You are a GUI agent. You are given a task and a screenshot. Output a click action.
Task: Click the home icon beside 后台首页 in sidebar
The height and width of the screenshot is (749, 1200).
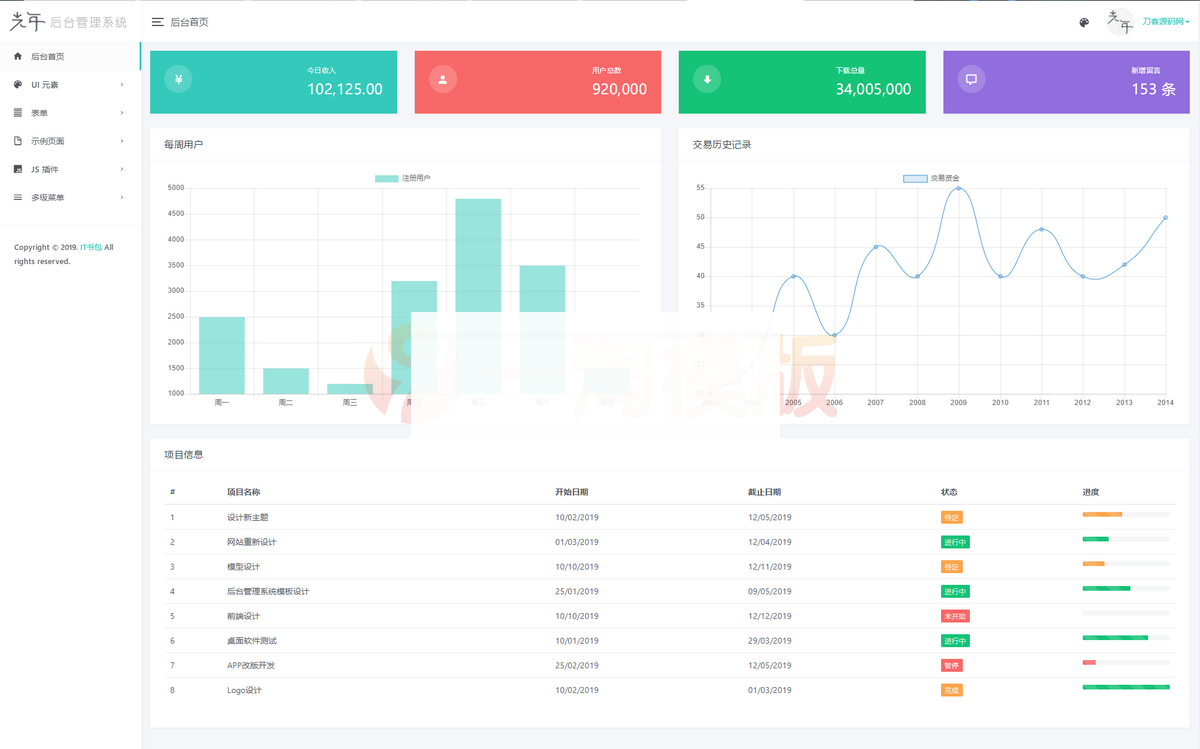coord(18,57)
